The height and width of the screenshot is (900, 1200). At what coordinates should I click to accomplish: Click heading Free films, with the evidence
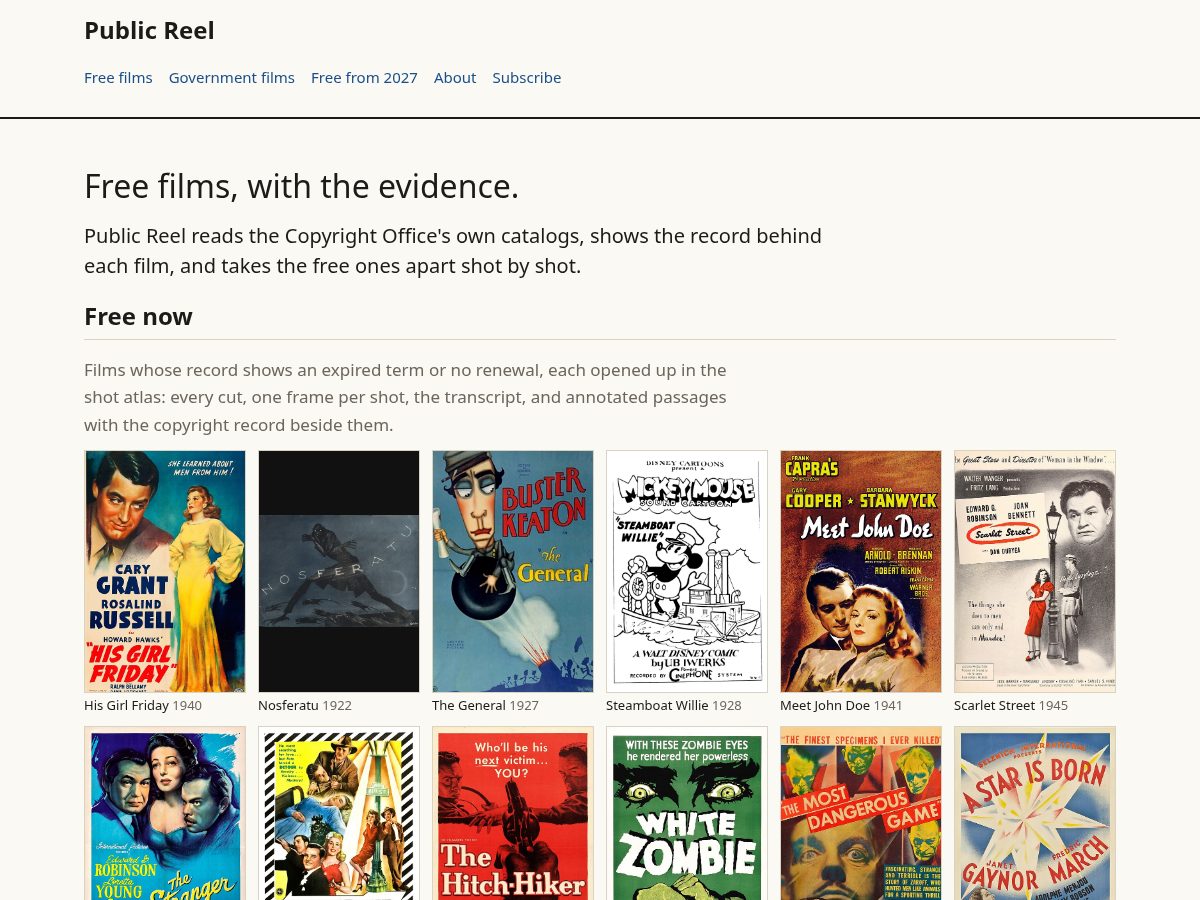[302, 187]
